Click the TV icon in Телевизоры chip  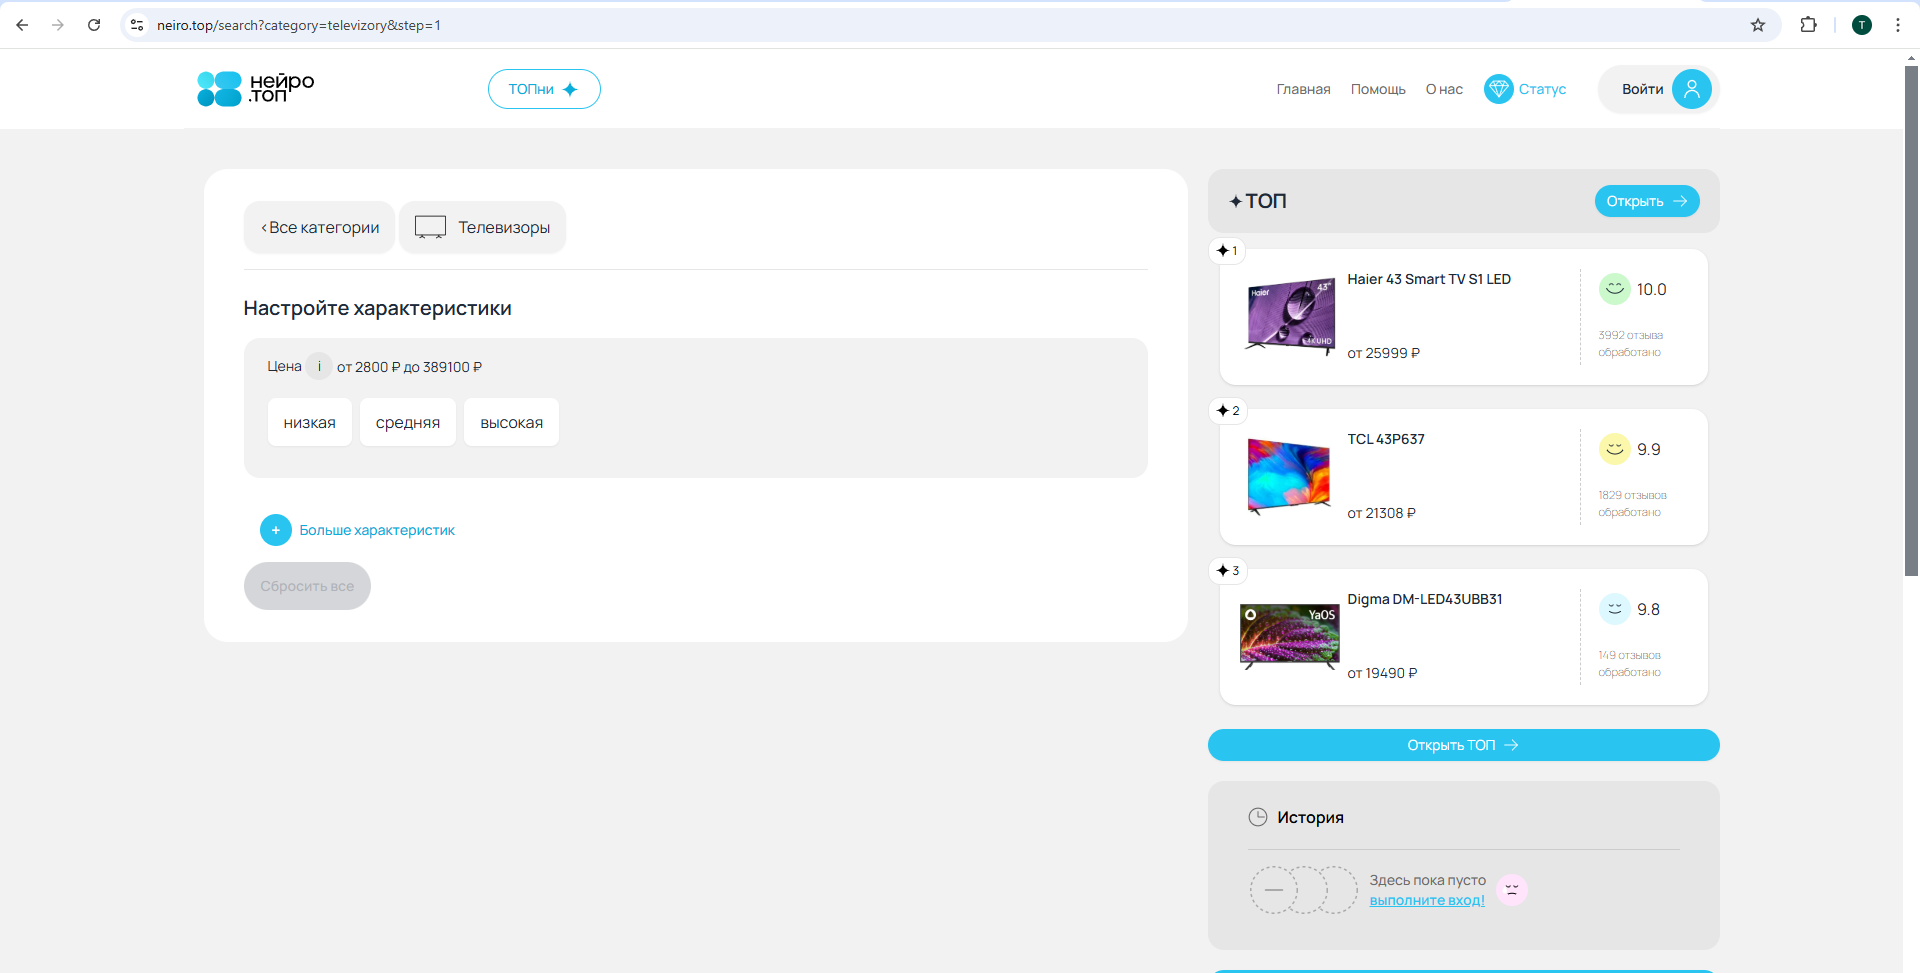pyautogui.click(x=430, y=227)
